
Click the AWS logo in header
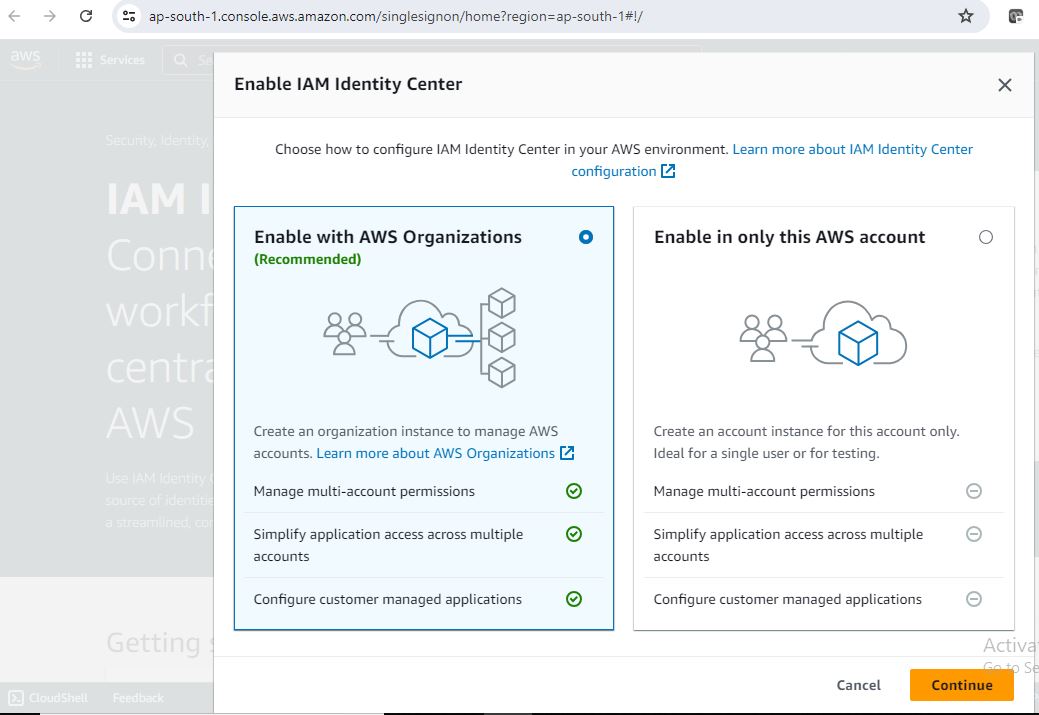[25, 59]
